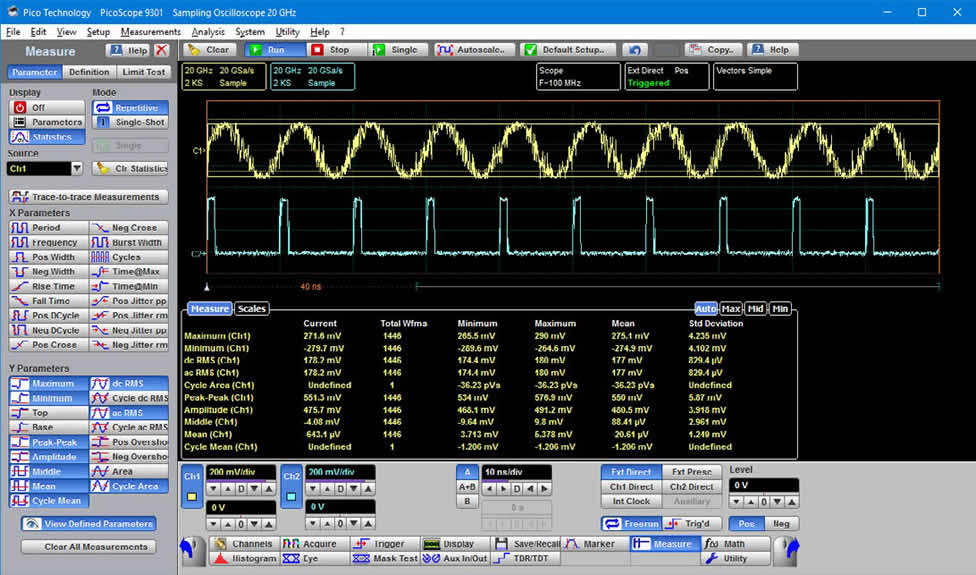Select the Time@Max parameter

click(x=129, y=271)
